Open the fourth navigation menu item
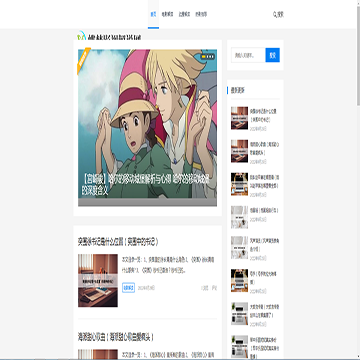The image size is (360, 360). [x=201, y=14]
